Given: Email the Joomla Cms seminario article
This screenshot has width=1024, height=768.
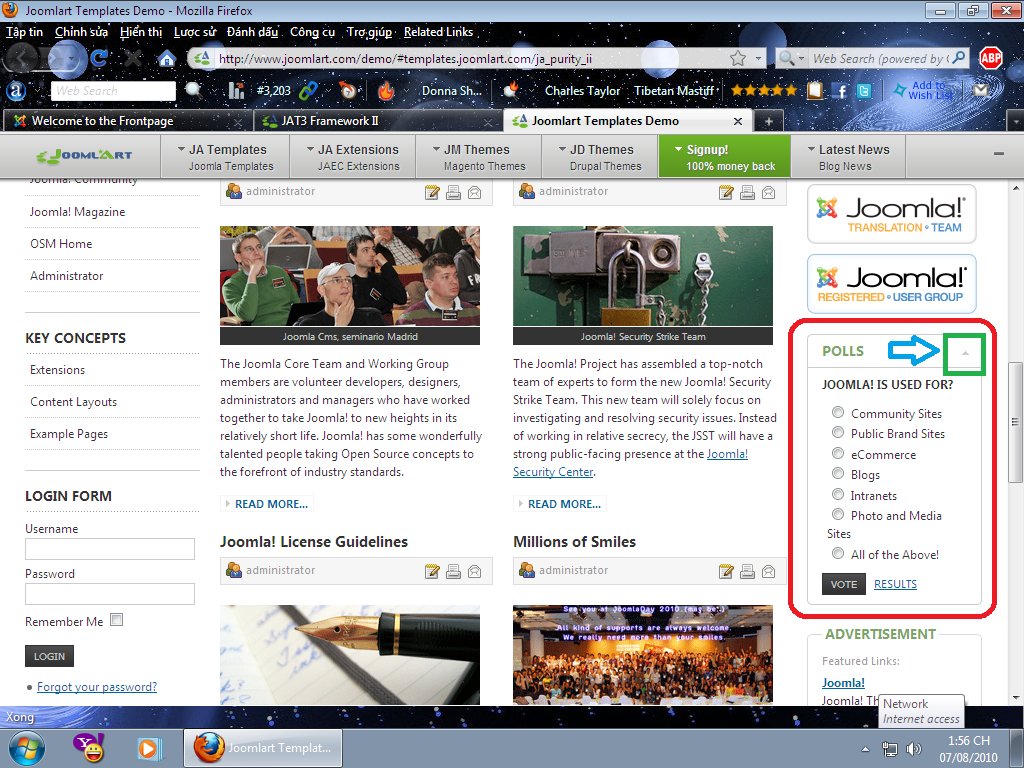Looking at the screenshot, I should [475, 192].
